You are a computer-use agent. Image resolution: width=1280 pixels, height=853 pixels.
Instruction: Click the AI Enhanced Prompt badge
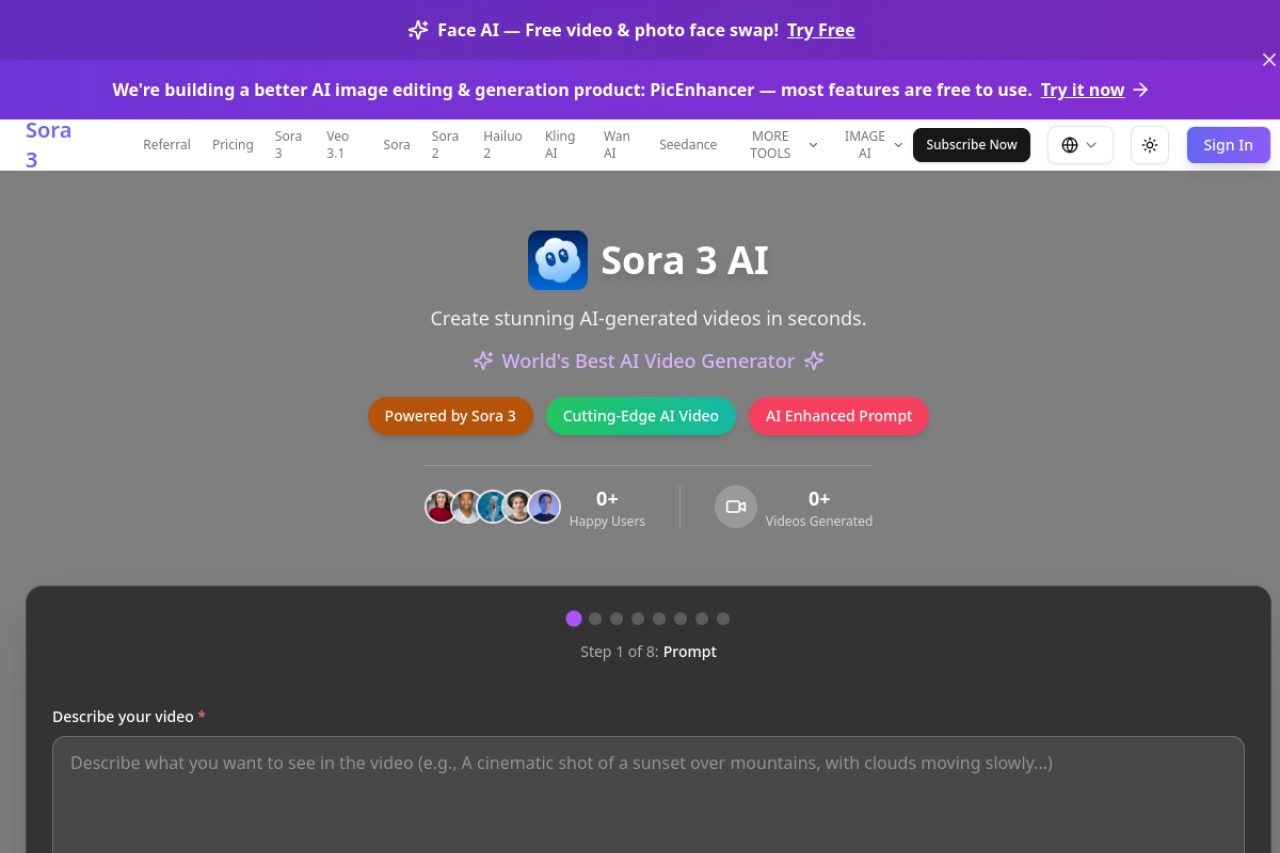coord(839,416)
